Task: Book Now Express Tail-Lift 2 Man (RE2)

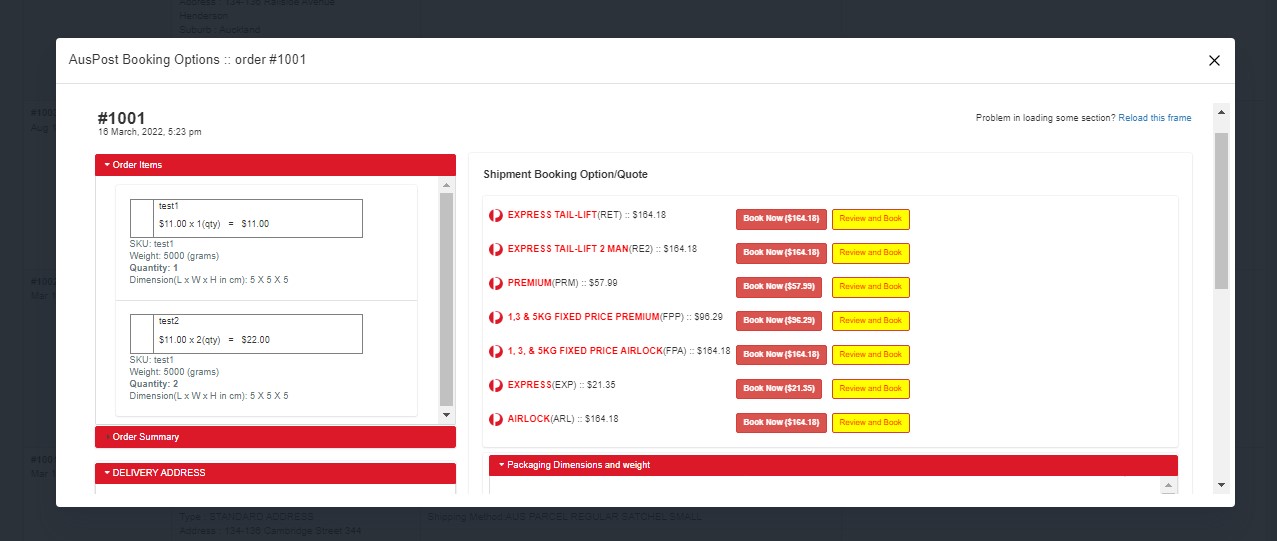Action: tap(781, 253)
